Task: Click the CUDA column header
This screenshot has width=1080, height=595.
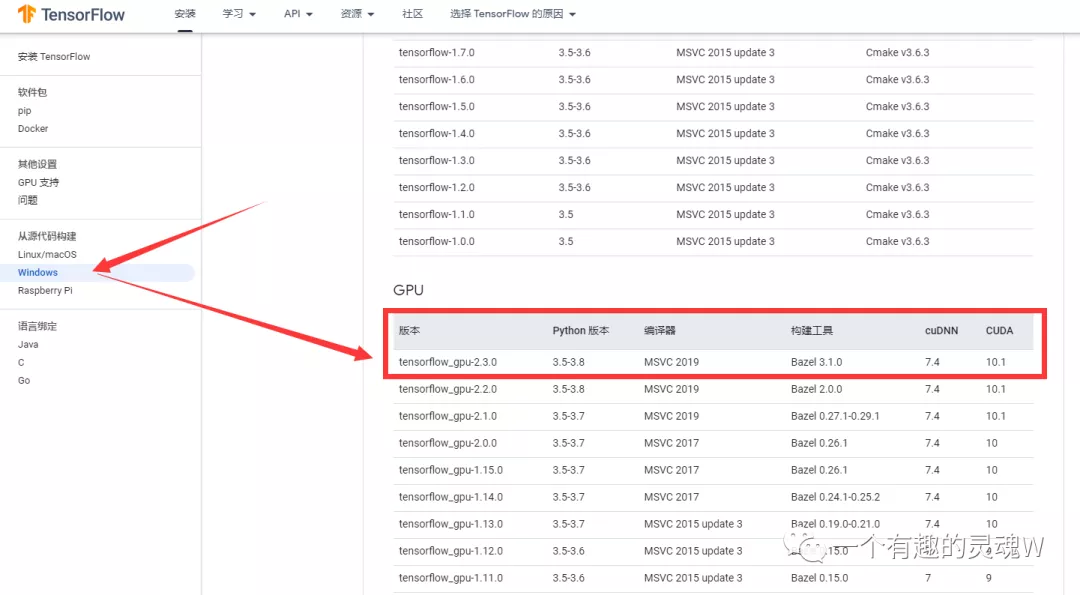Action: pyautogui.click(x=999, y=331)
